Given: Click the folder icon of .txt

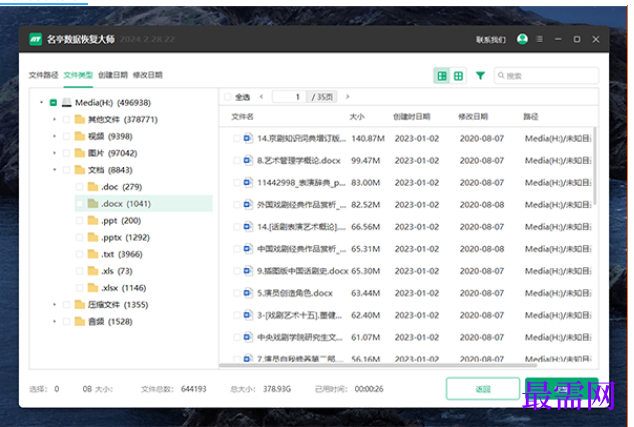Looking at the screenshot, I should pyautogui.click(x=93, y=254).
